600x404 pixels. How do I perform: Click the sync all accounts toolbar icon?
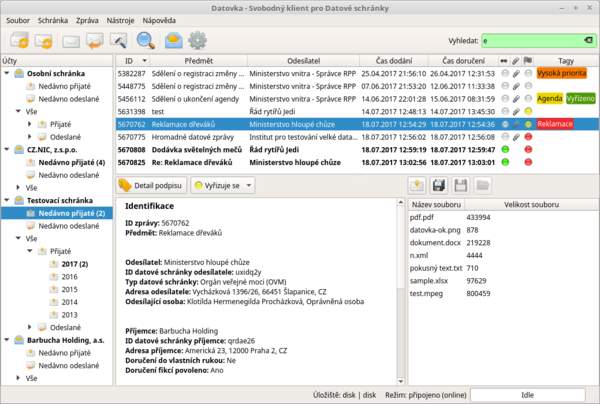tap(19, 41)
